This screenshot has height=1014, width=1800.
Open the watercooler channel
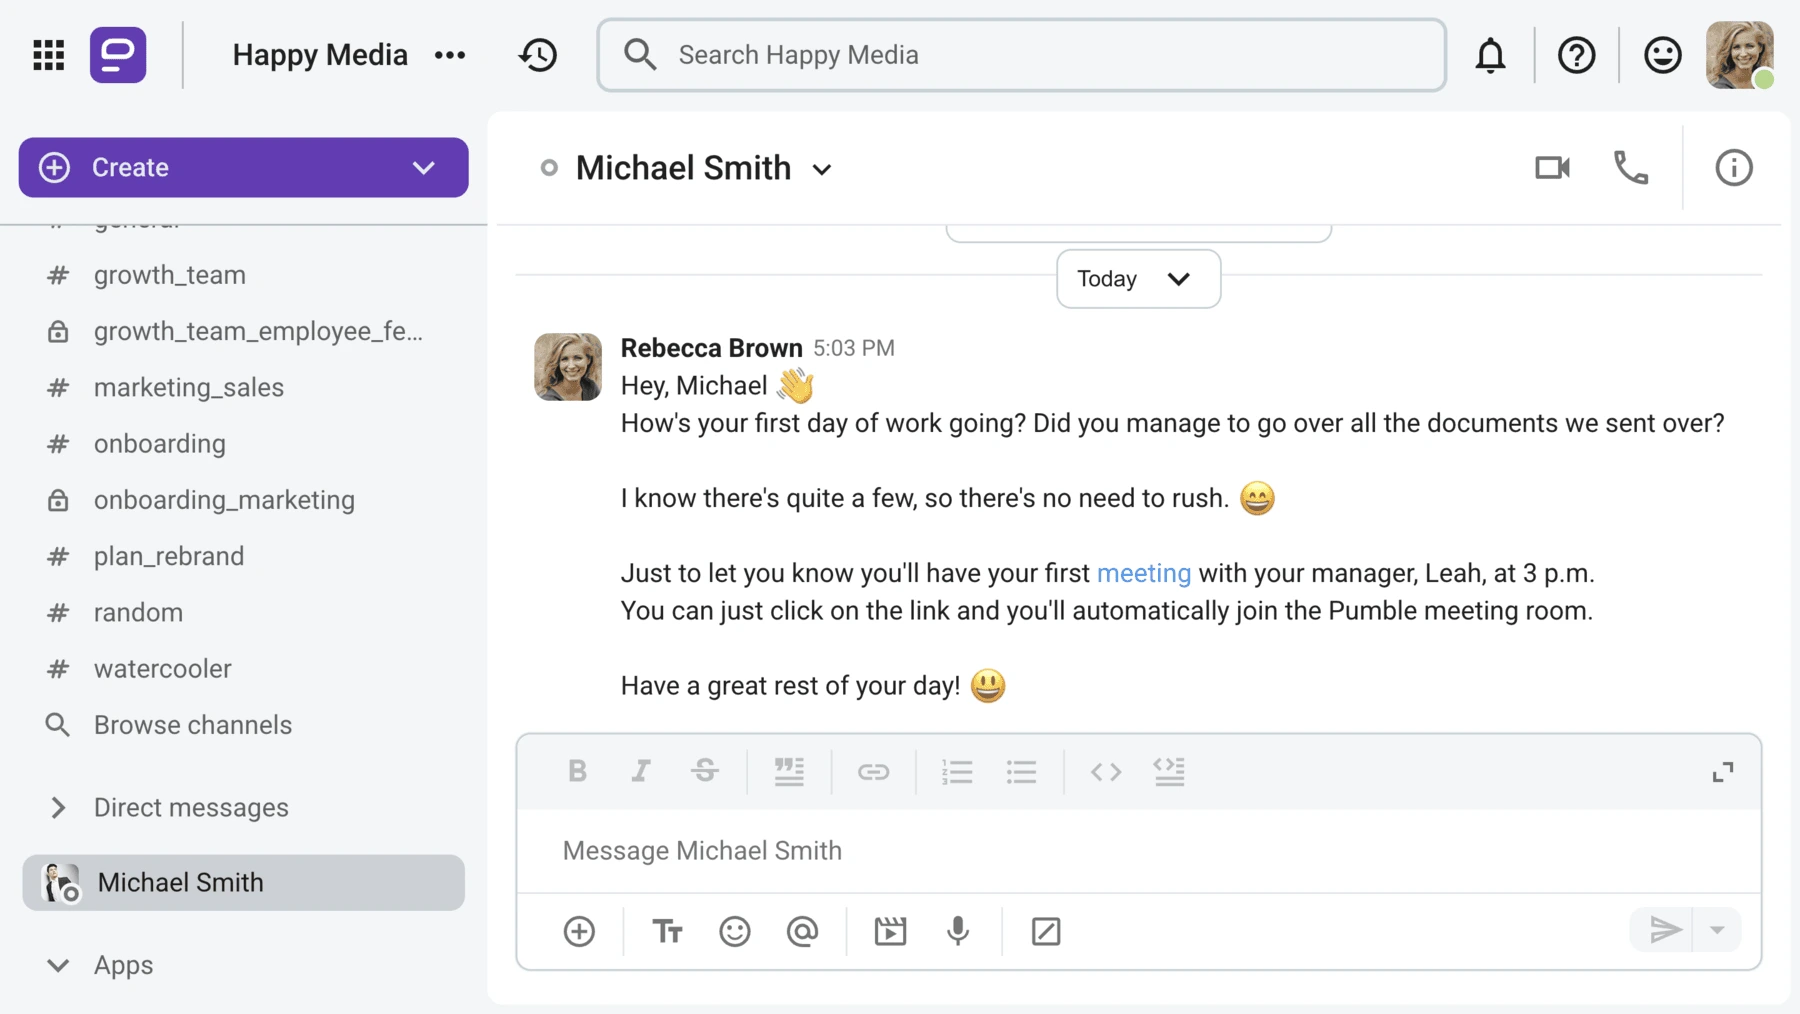point(162,668)
